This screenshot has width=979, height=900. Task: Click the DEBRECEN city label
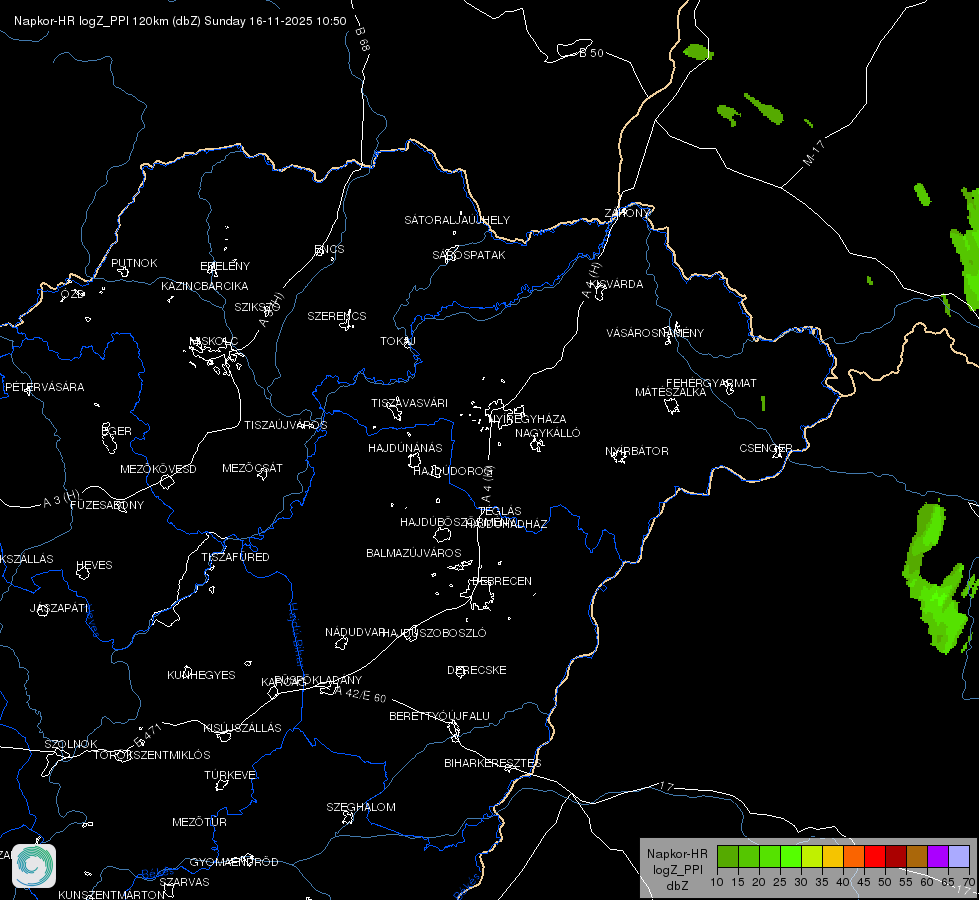pyautogui.click(x=502, y=581)
